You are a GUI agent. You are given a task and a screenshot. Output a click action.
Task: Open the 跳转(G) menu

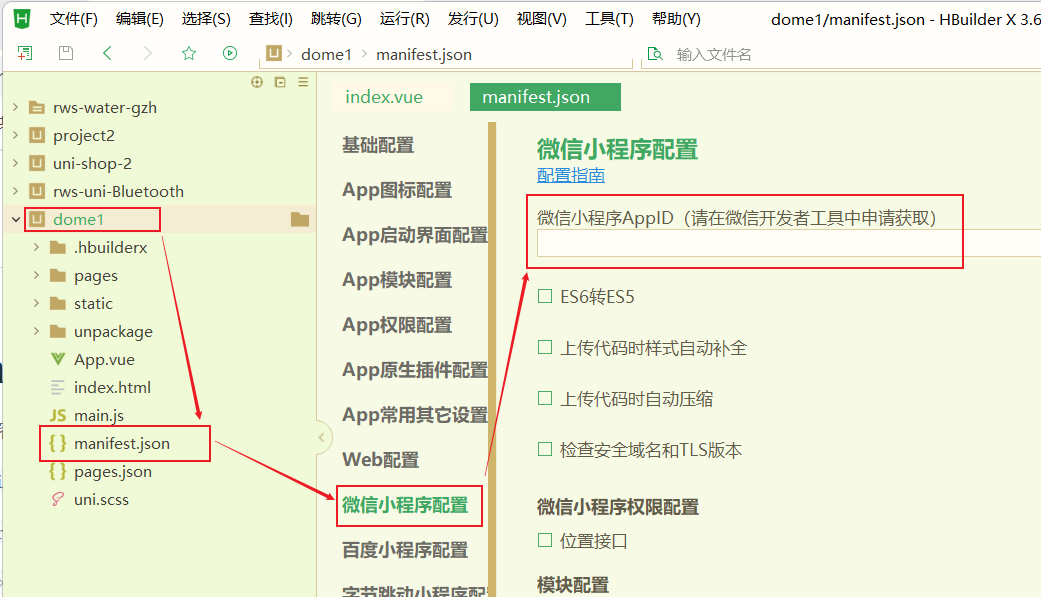(x=336, y=19)
